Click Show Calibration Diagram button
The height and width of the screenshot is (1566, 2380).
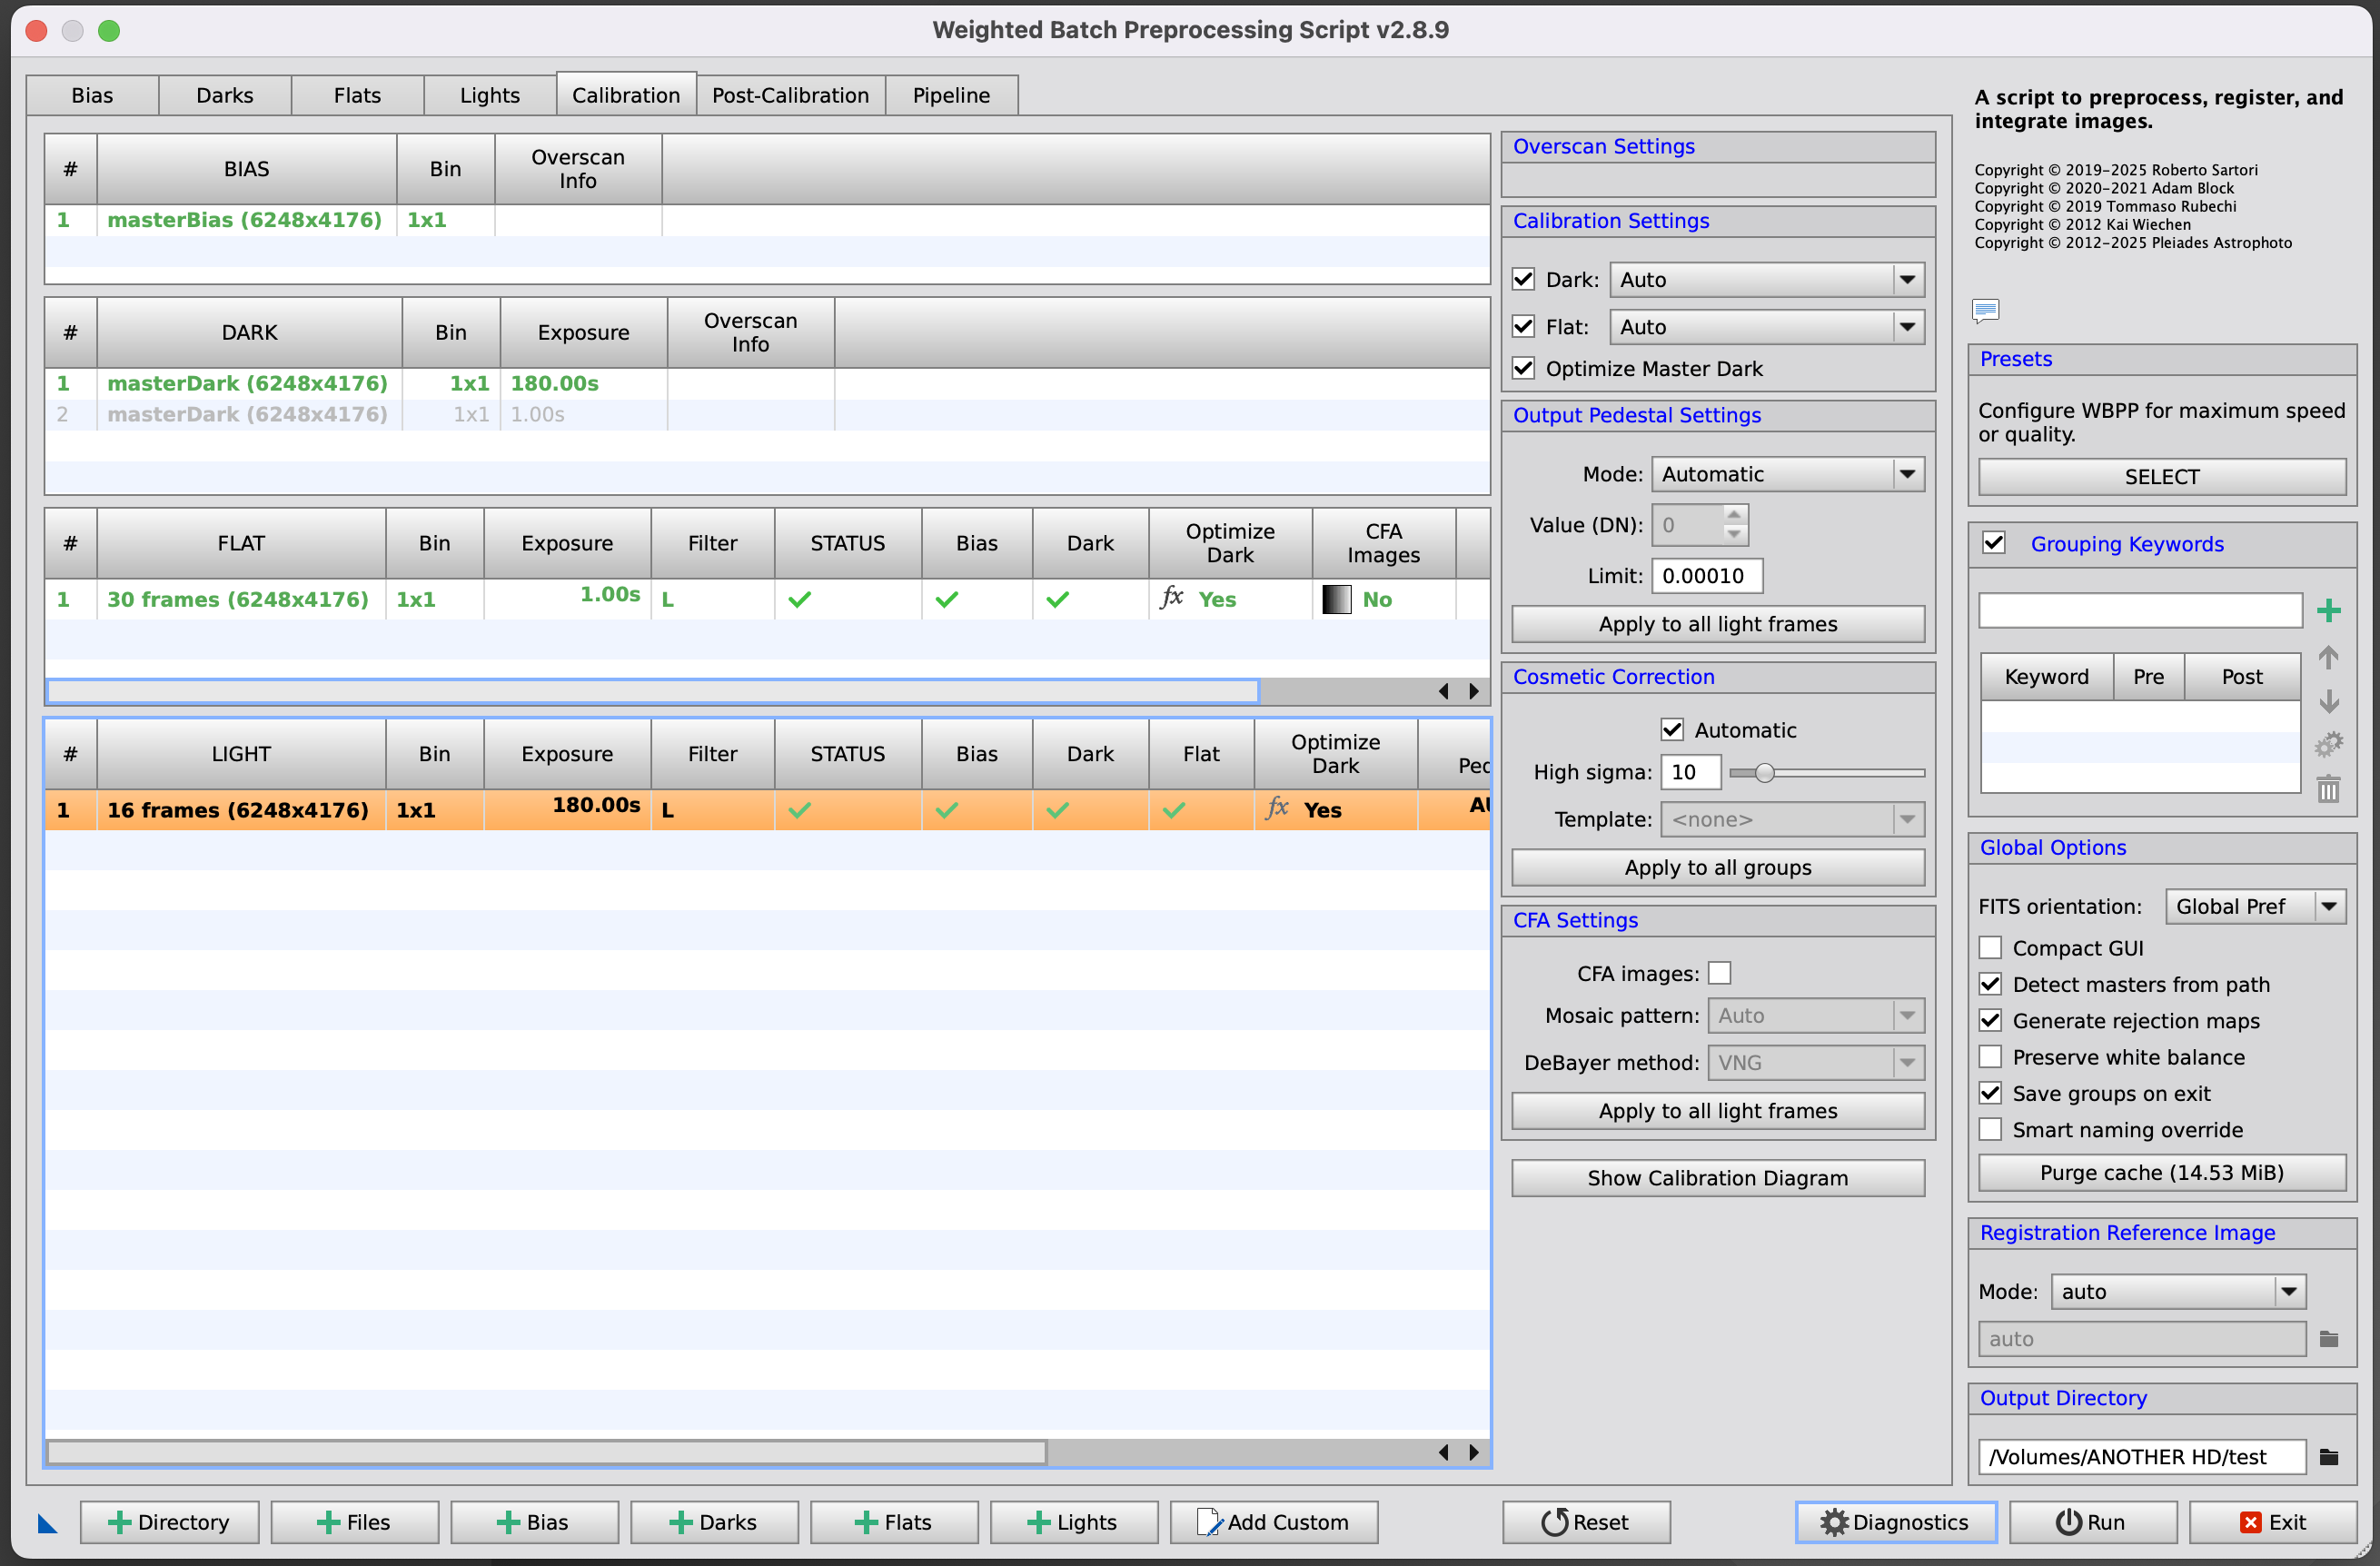coord(1717,1178)
